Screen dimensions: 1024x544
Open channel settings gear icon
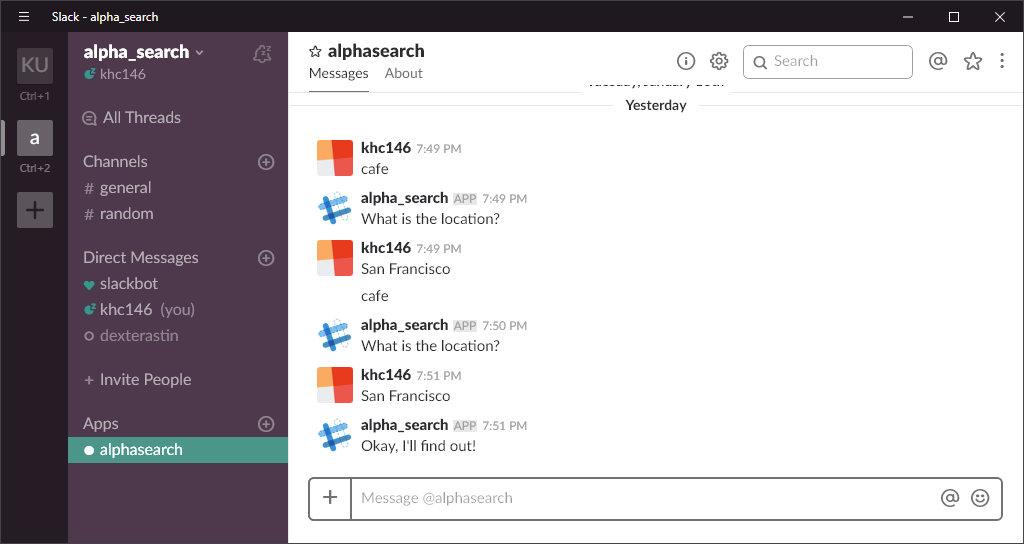(x=719, y=61)
